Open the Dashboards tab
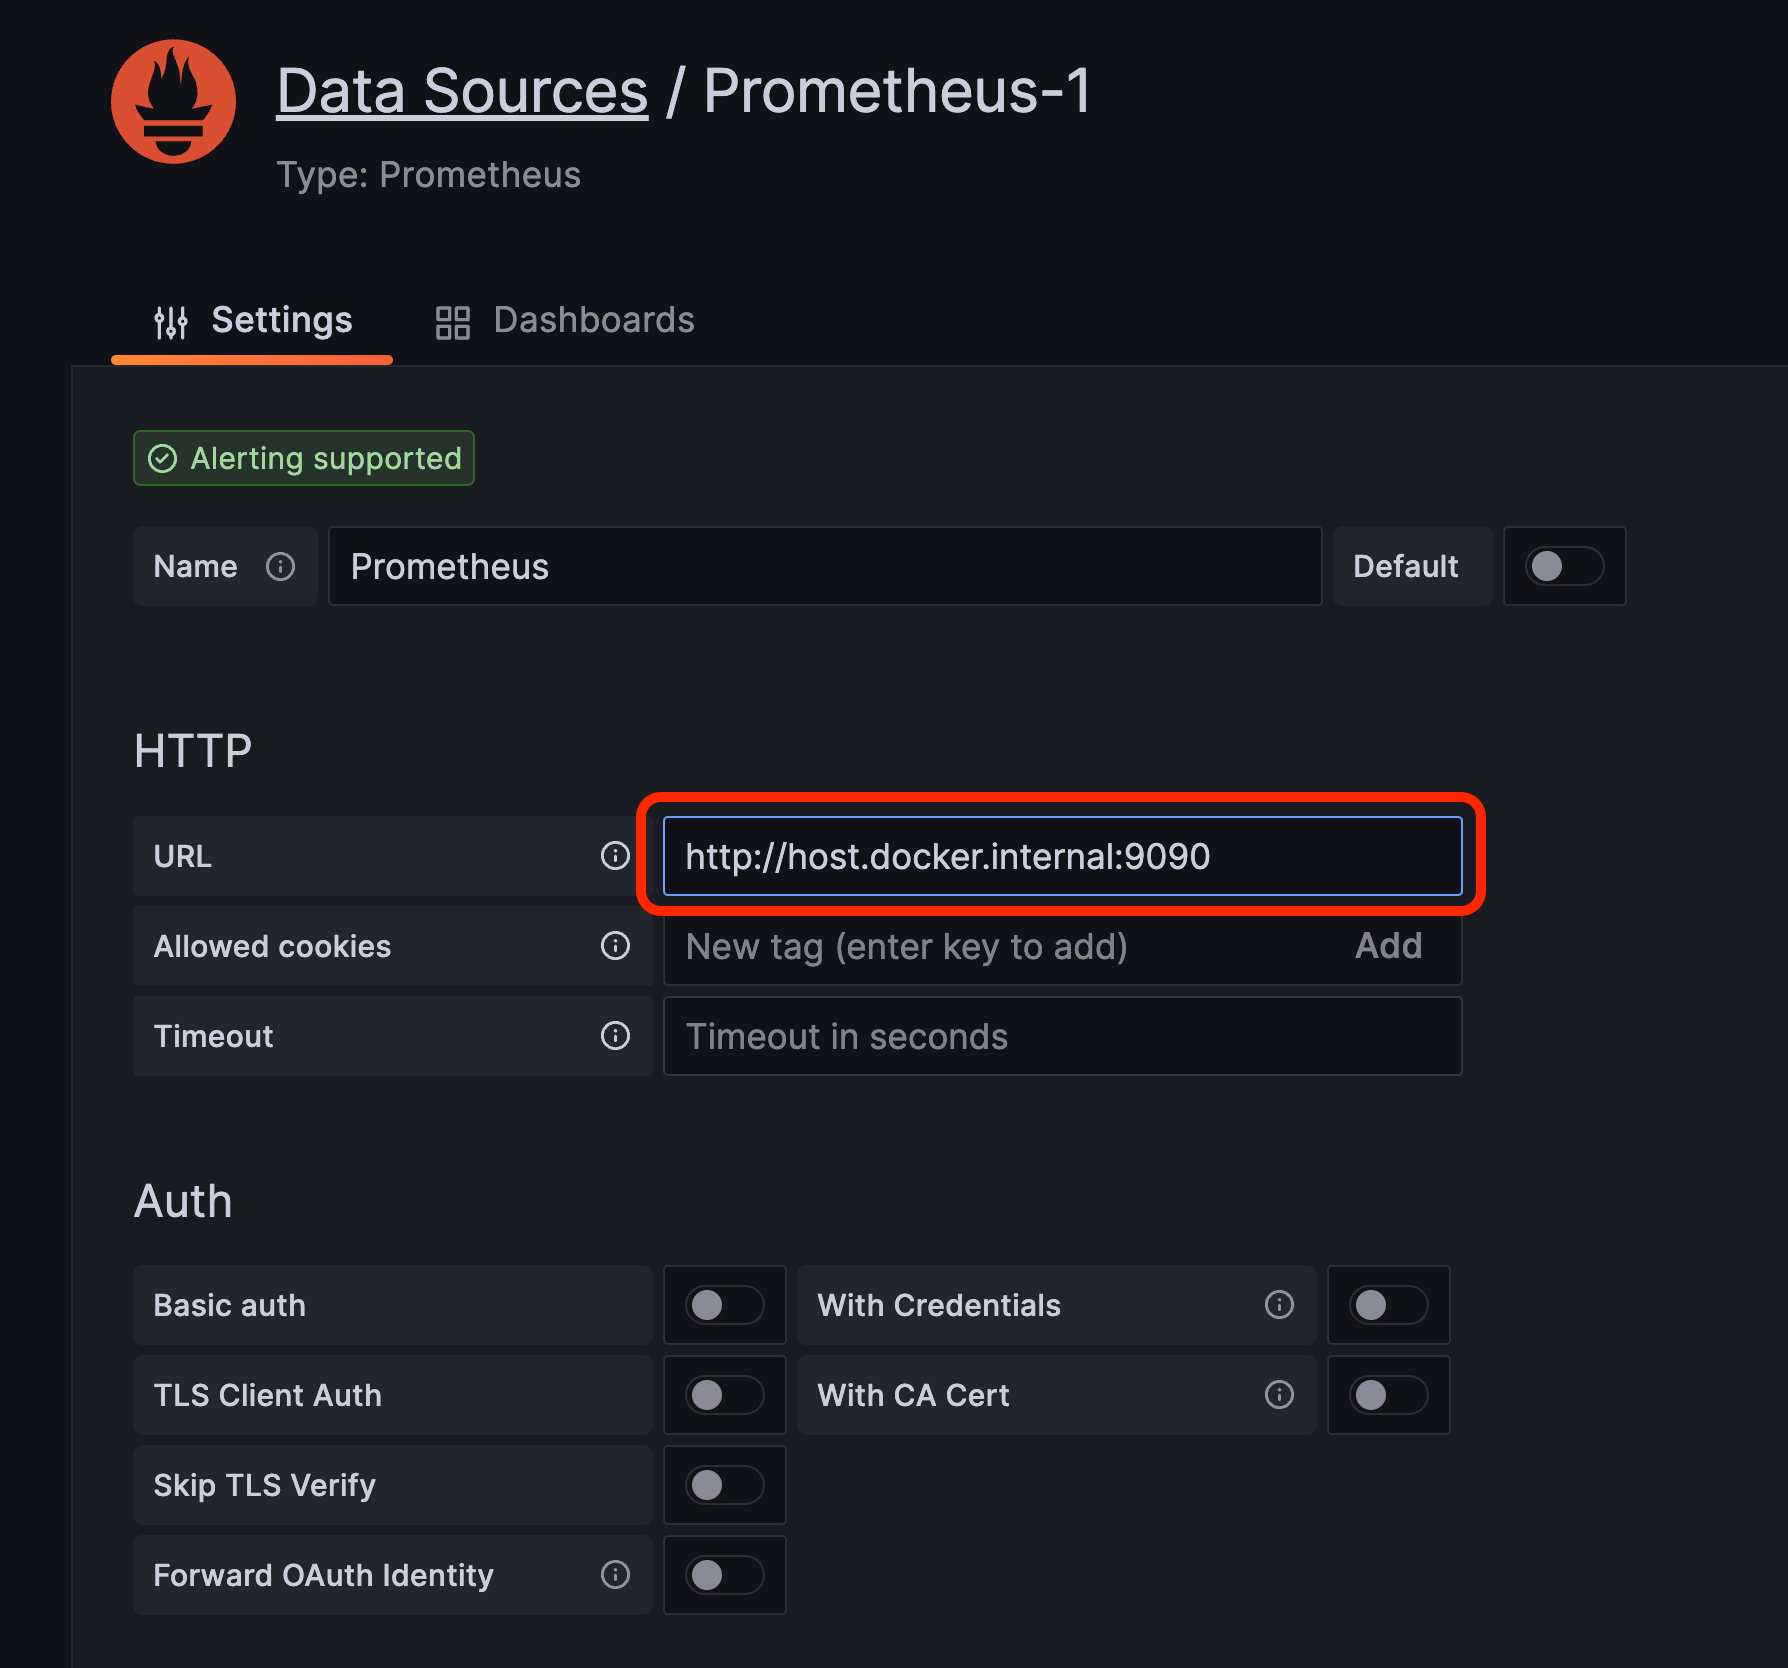Screen dimensions: 1788x1668 (x=565, y=321)
